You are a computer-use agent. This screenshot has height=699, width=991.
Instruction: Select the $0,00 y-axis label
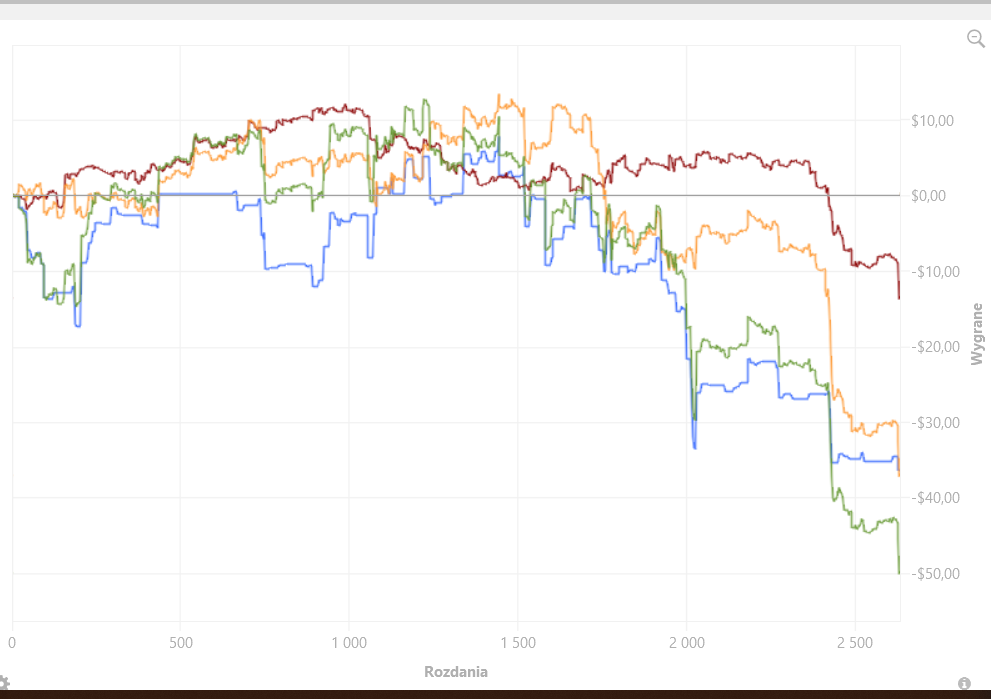click(x=928, y=196)
